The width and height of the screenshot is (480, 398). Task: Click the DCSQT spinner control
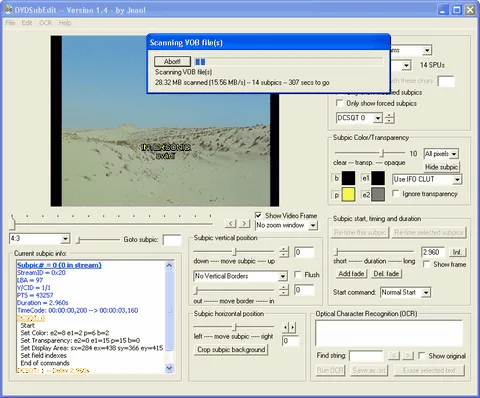point(389,118)
